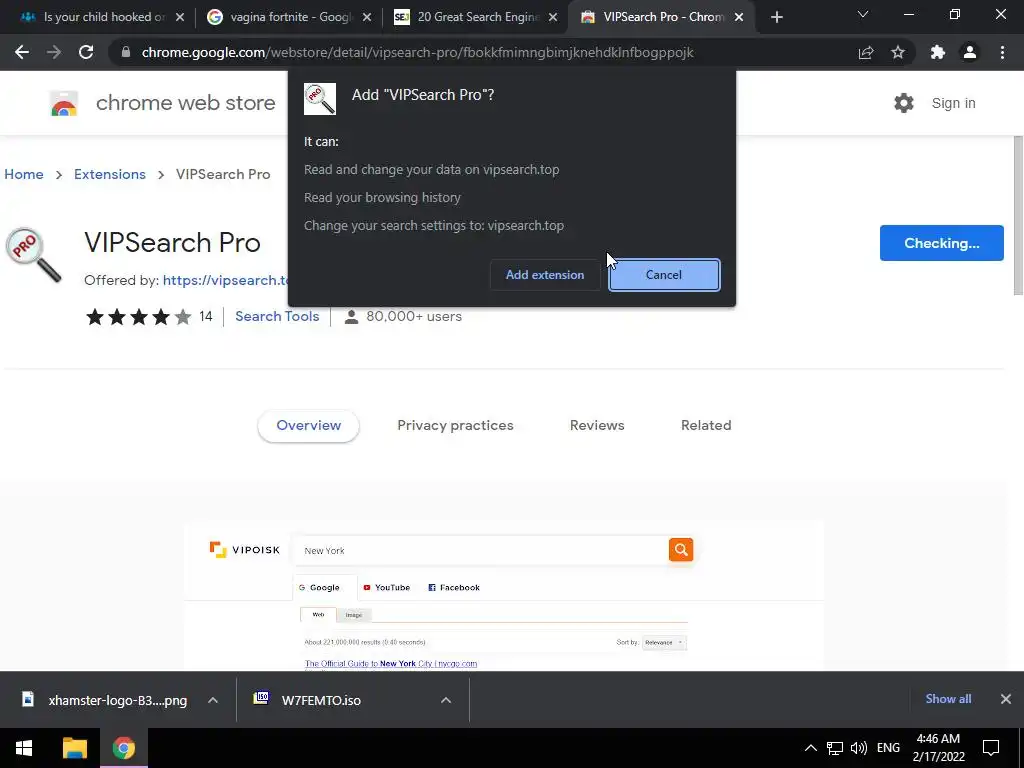Click Facebook tab in screenshot preview

(453, 587)
